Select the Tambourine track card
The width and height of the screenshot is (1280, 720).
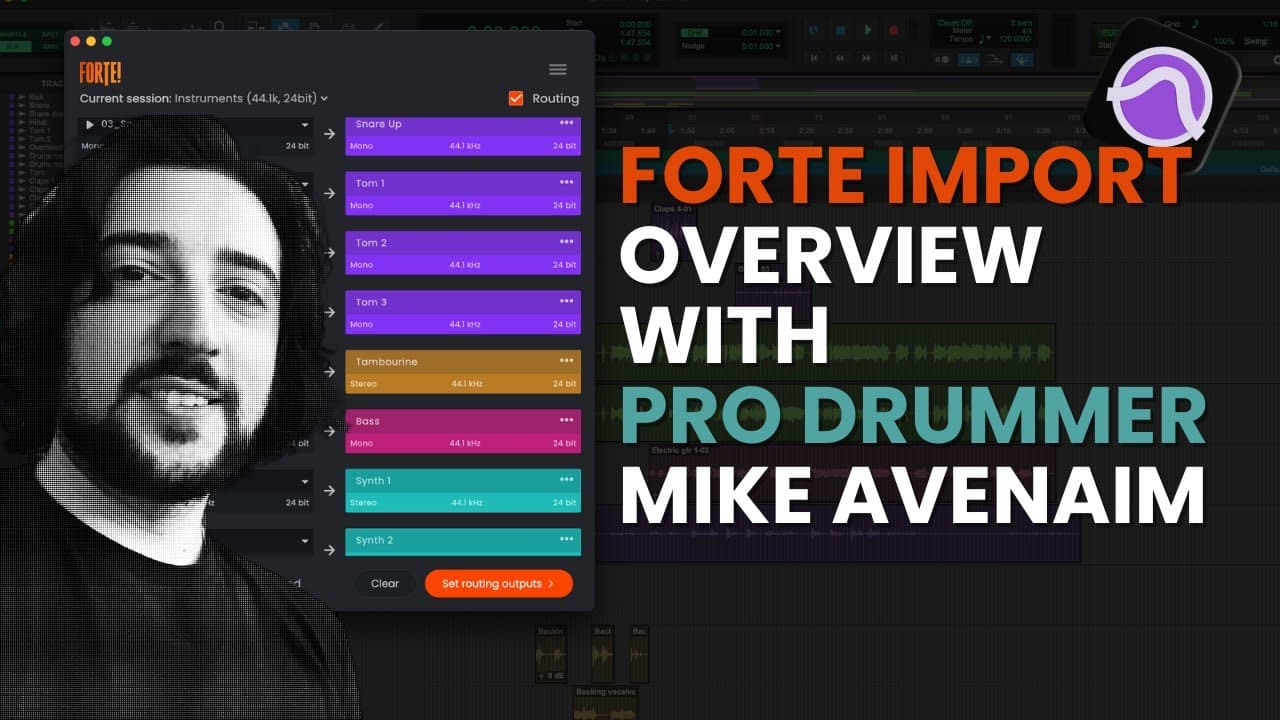tap(463, 372)
